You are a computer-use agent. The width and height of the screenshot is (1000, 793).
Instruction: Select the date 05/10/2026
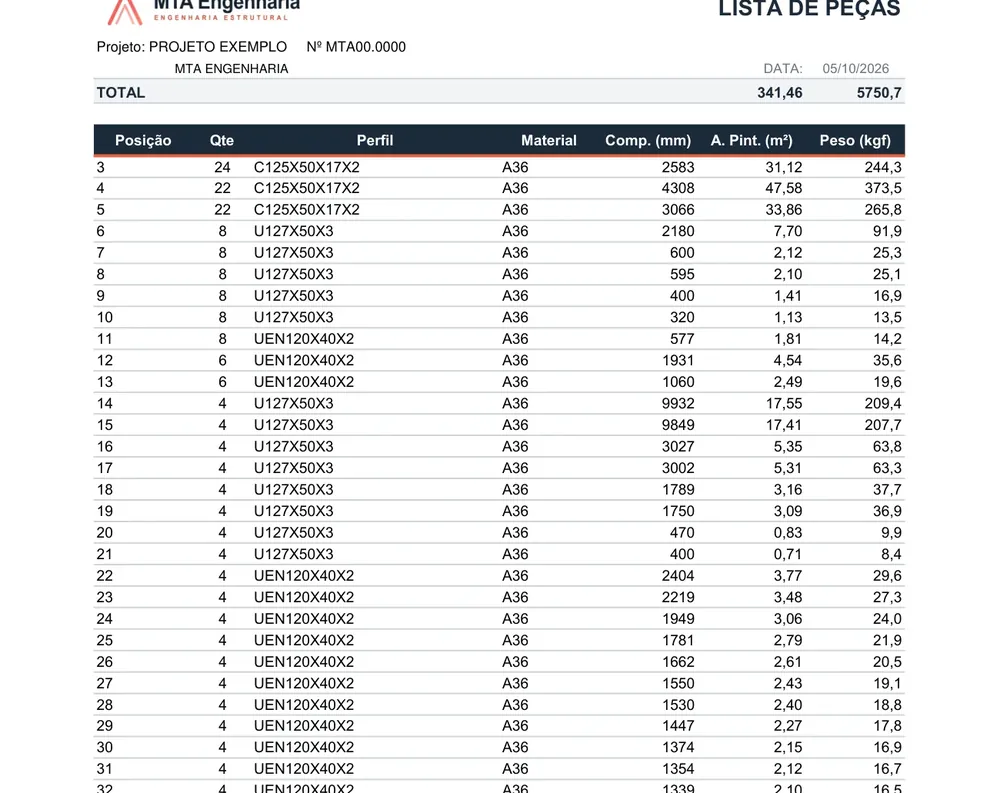(x=855, y=69)
